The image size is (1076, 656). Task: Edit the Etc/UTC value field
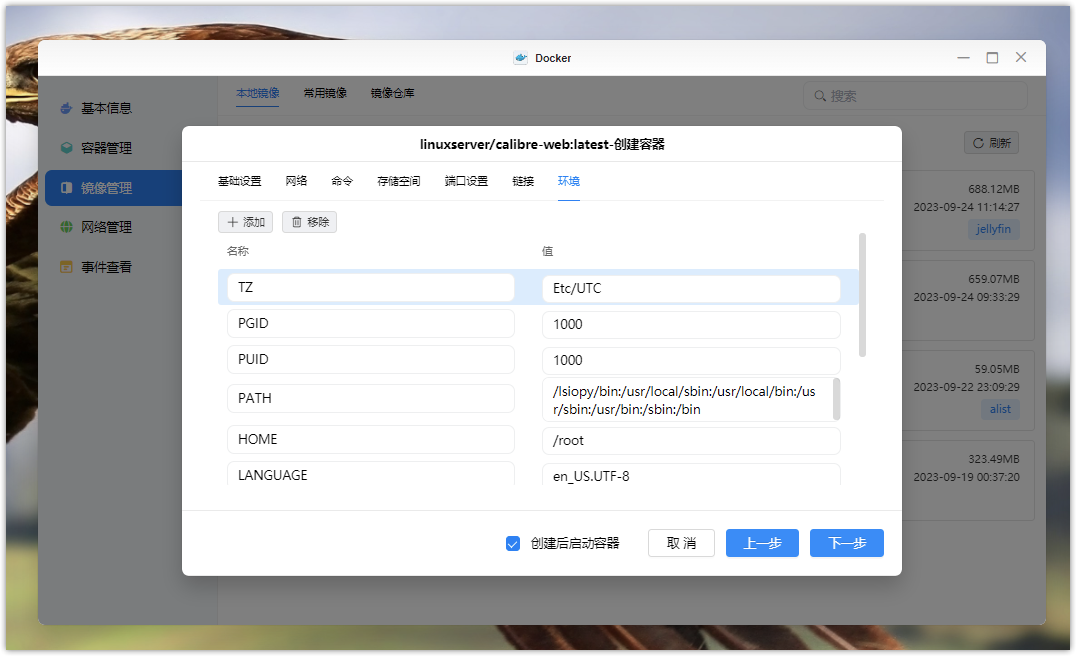[x=691, y=289]
